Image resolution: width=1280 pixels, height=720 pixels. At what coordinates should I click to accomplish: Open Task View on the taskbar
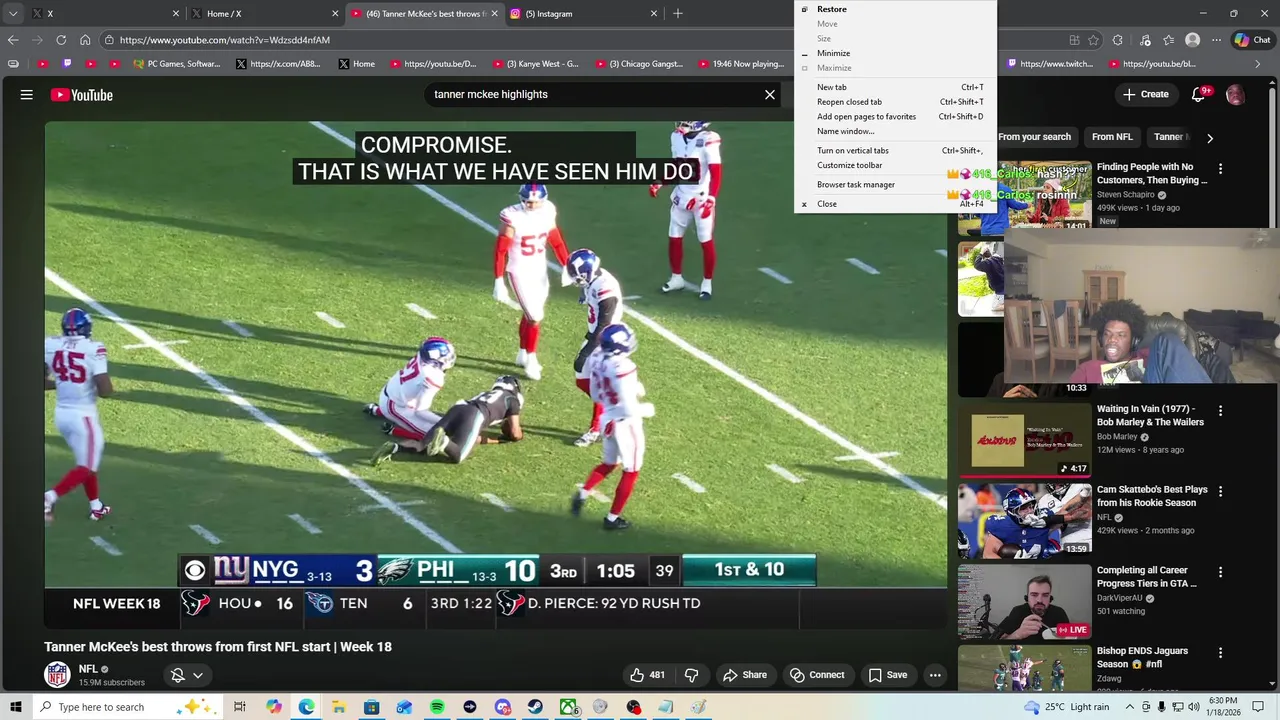[x=239, y=707]
